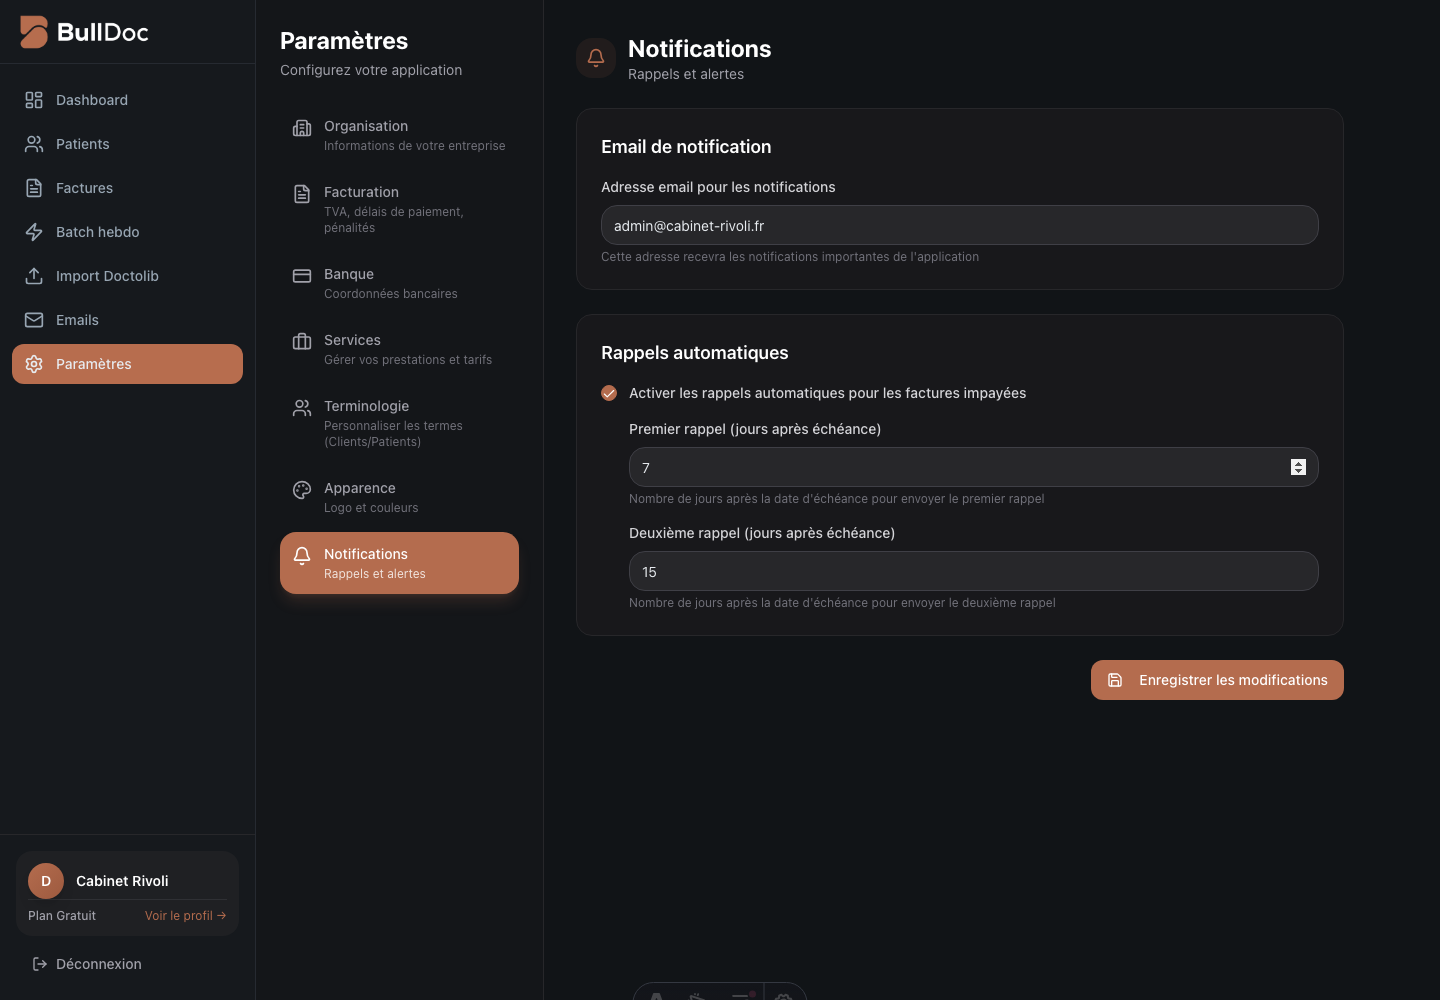Click the Terminologie users icon
1440x1000 pixels.
tap(302, 408)
